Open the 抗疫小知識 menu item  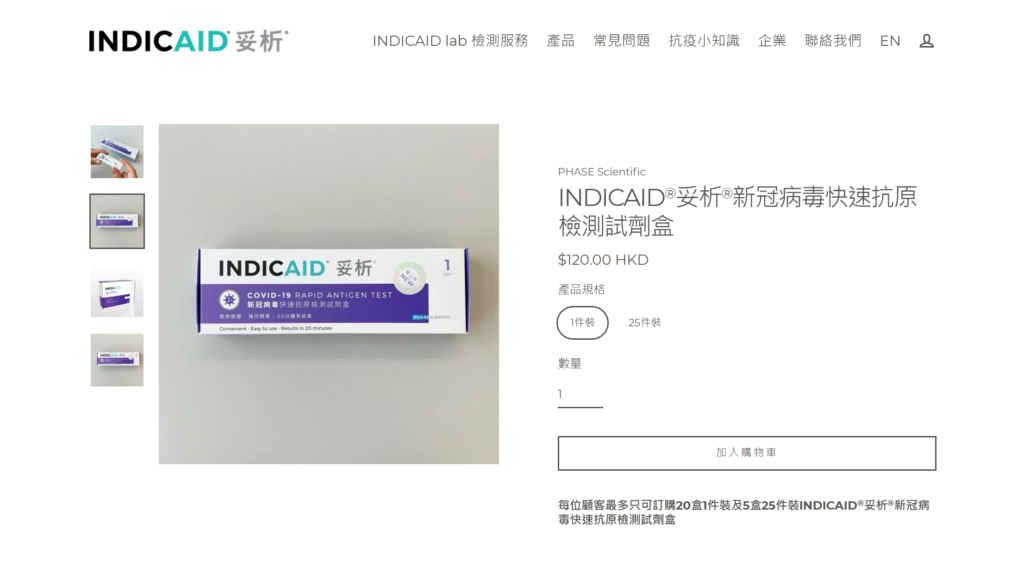point(703,41)
